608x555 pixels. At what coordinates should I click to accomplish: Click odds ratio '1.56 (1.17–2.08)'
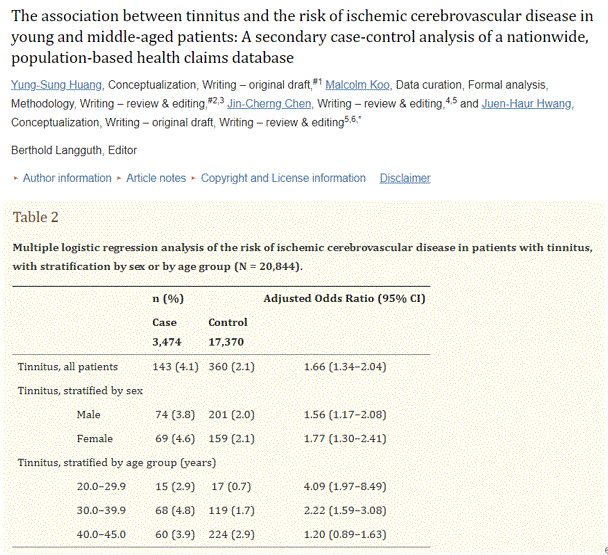[345, 415]
